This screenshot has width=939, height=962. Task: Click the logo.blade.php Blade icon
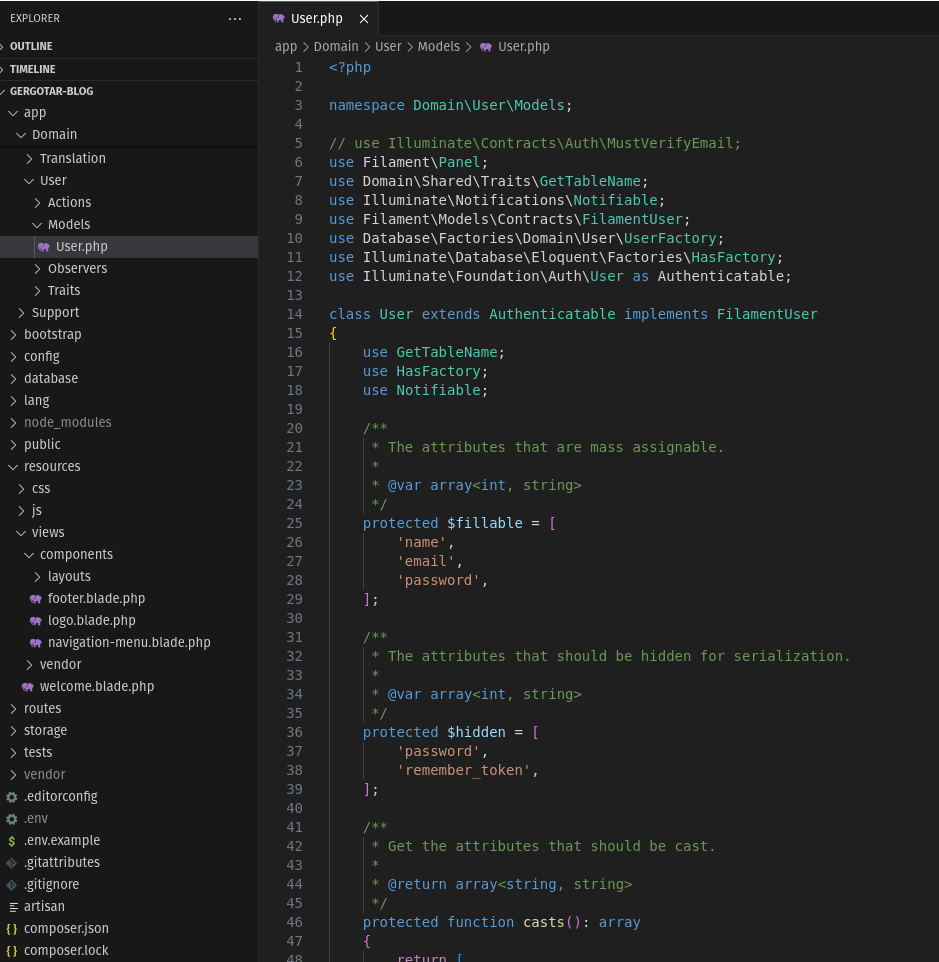tap(36, 620)
